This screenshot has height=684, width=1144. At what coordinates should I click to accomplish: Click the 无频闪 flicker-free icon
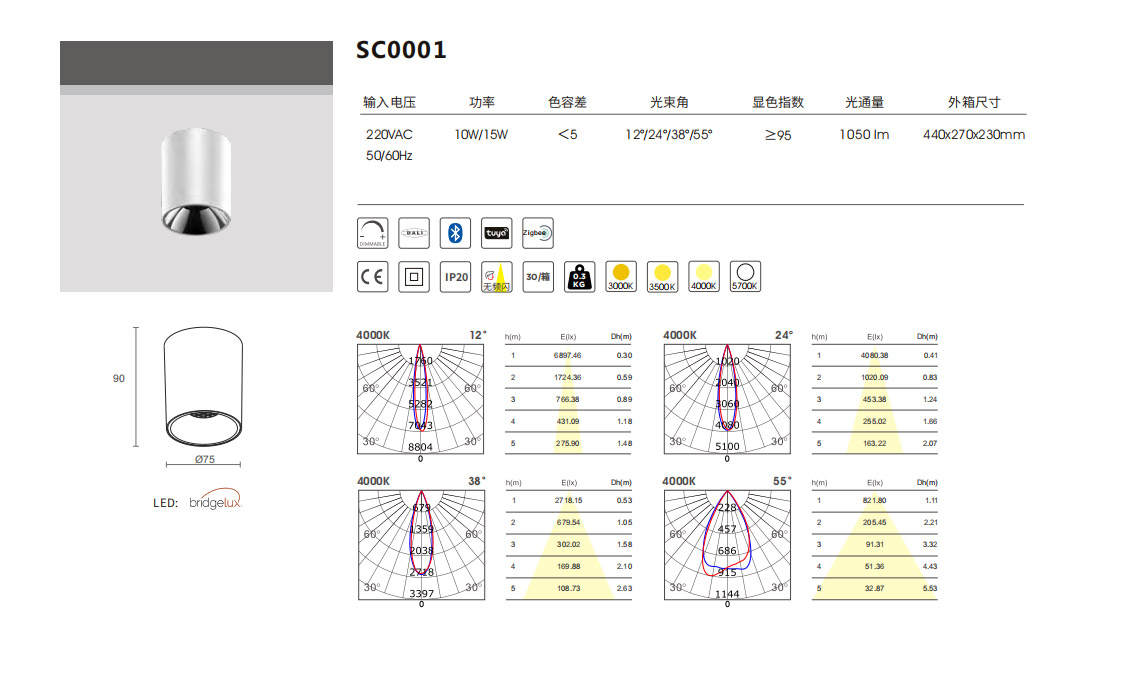(497, 277)
